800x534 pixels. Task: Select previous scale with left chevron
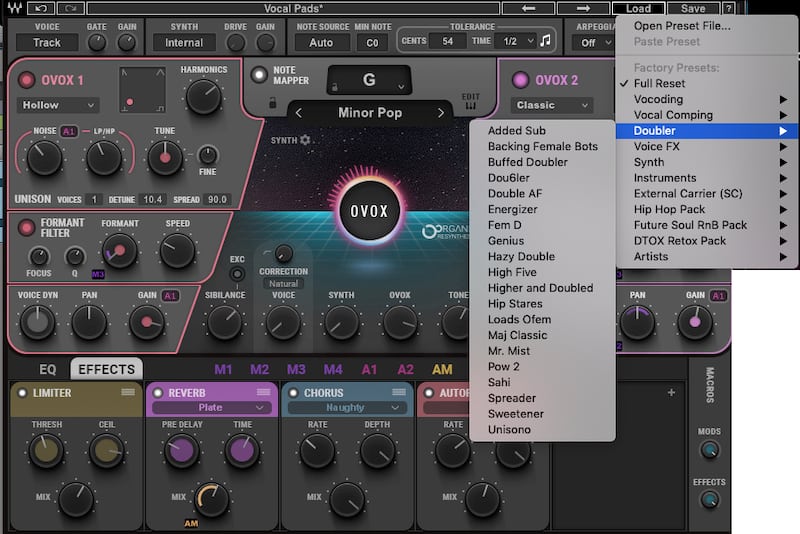299,113
